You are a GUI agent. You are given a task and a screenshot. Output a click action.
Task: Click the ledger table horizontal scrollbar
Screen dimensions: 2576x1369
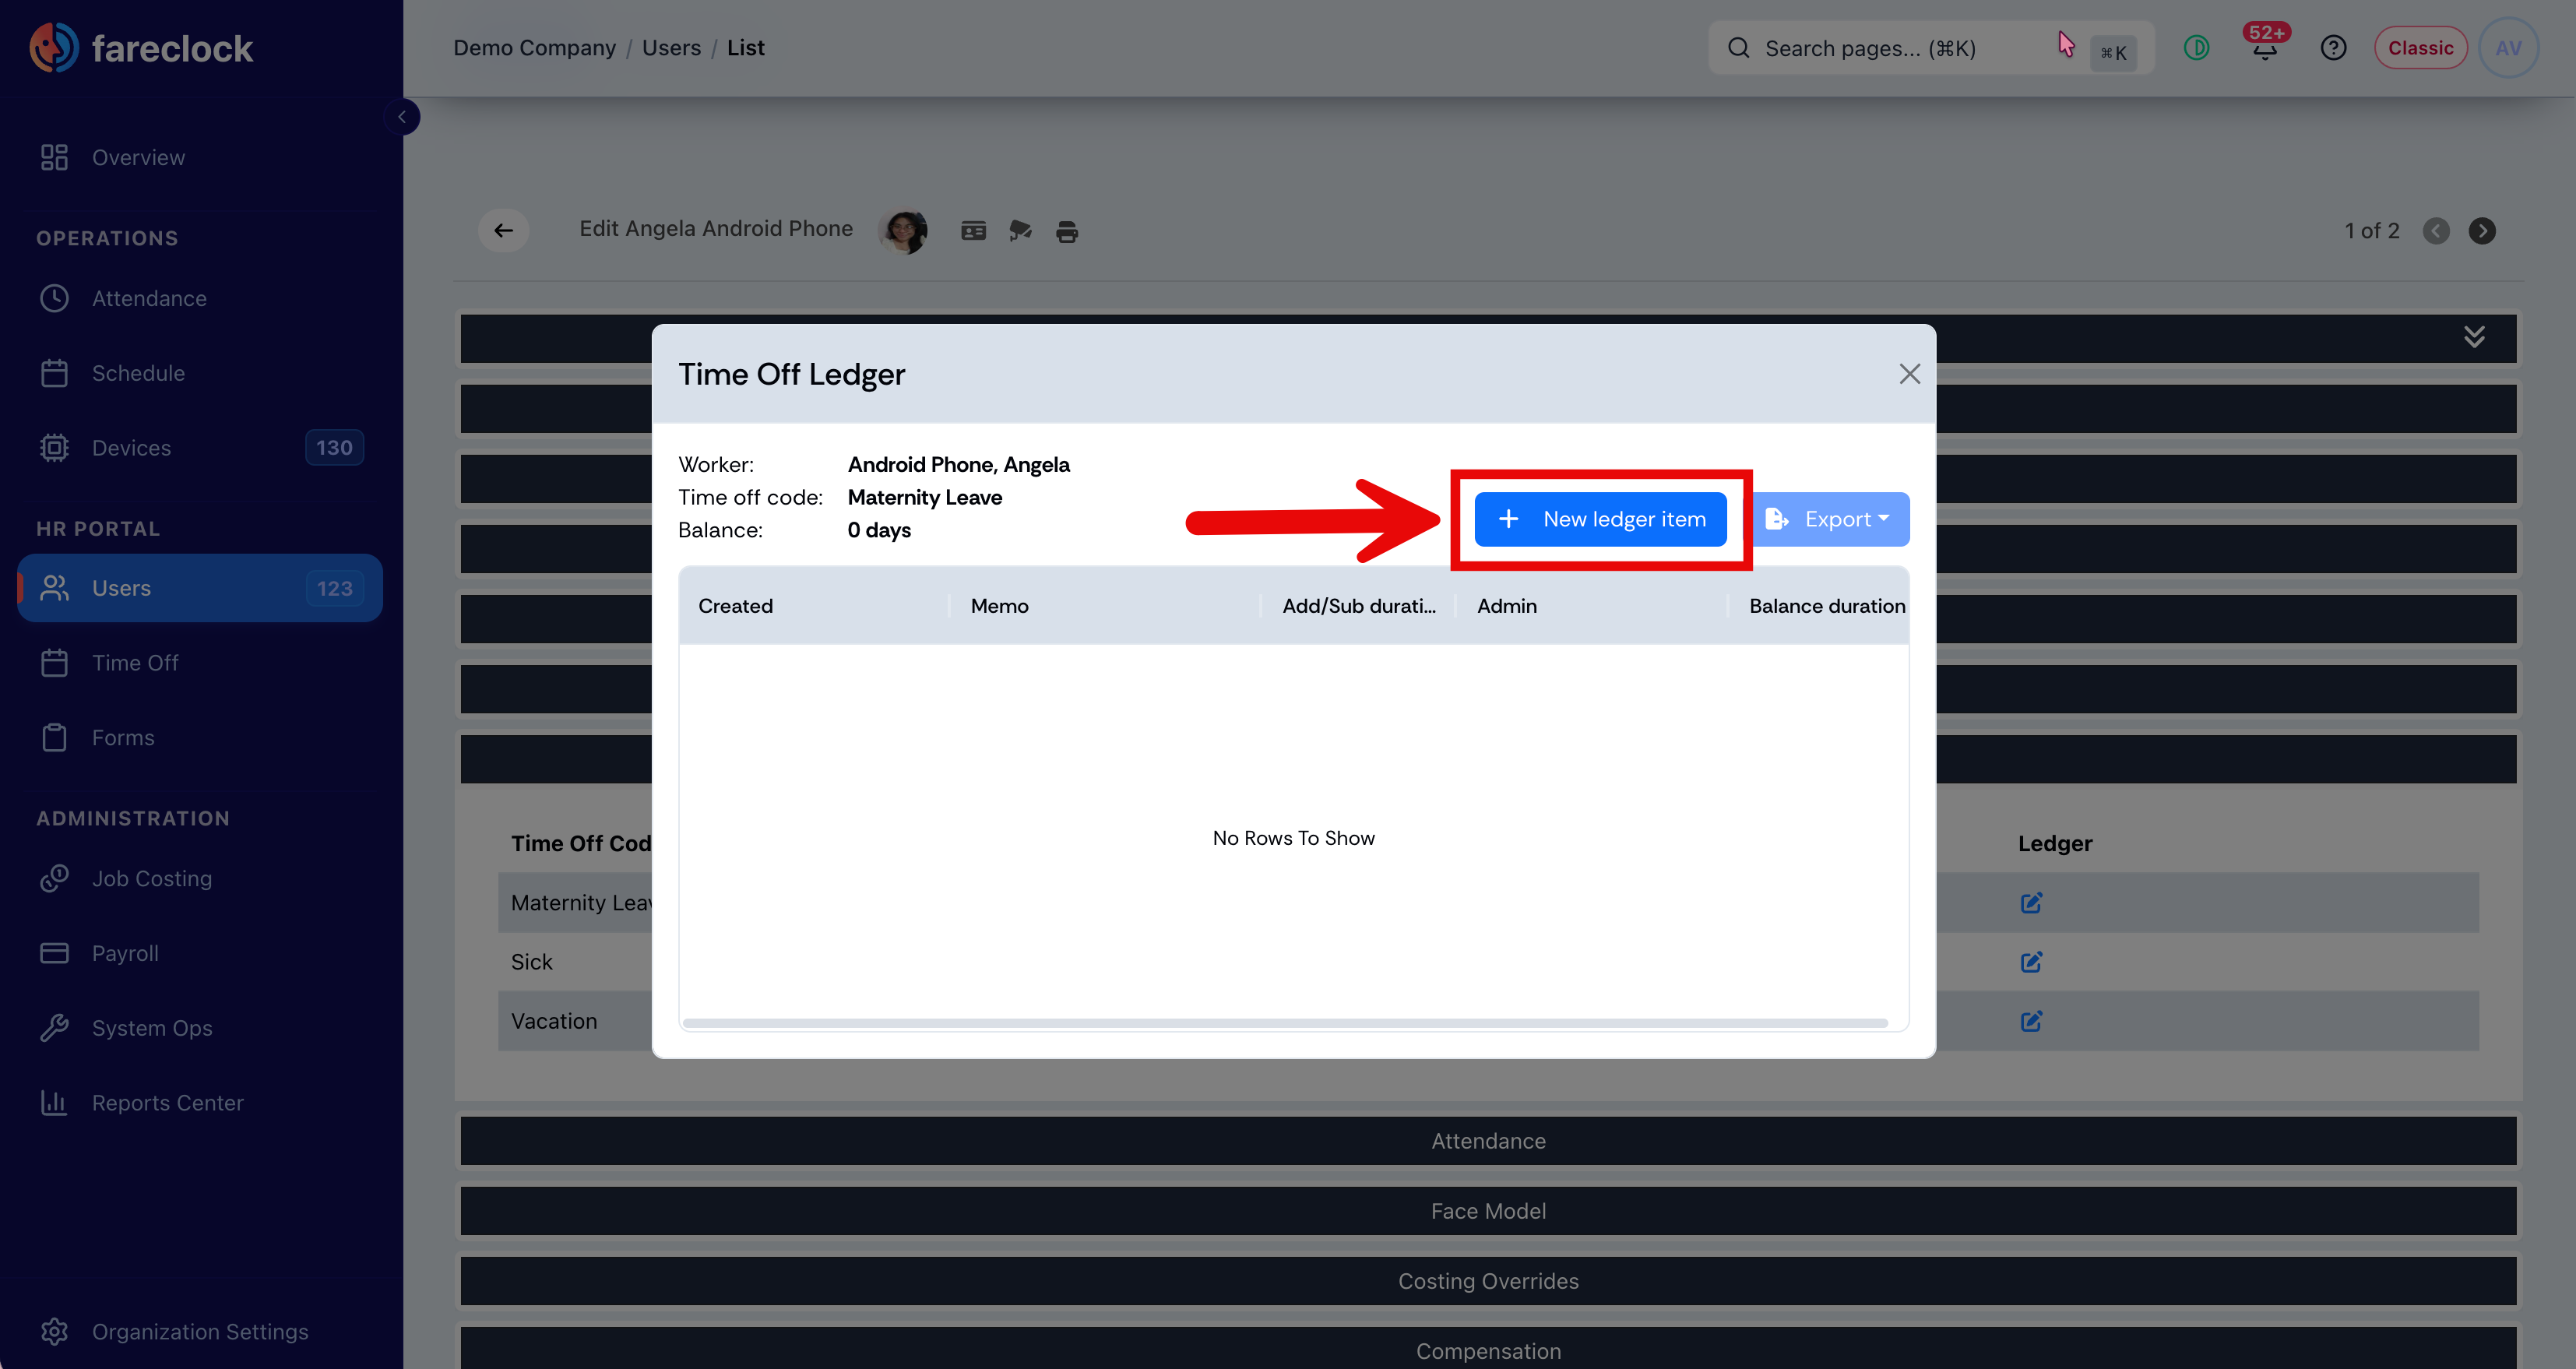(x=1285, y=1023)
